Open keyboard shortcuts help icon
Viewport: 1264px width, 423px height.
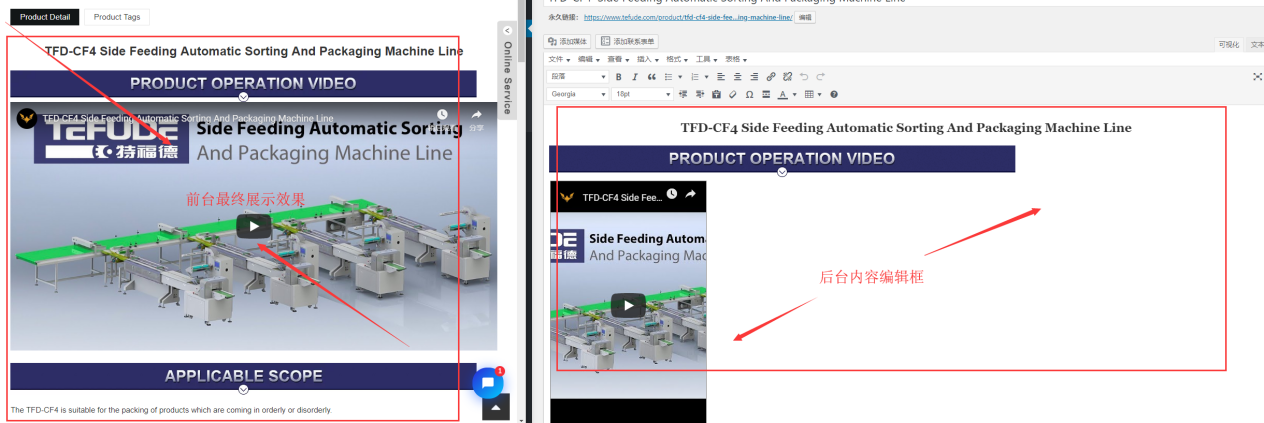coord(834,94)
